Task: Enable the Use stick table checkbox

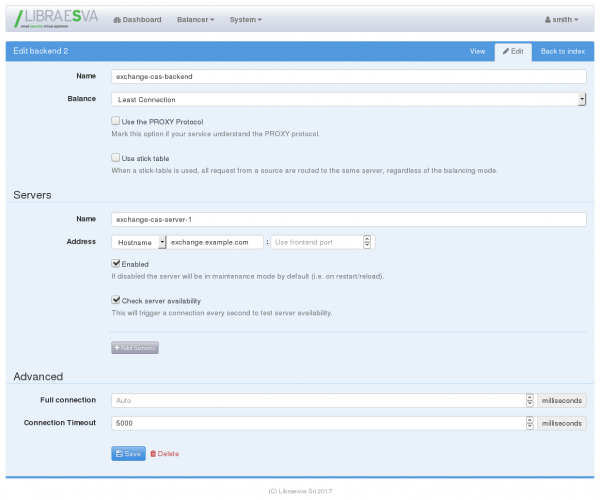Action: tap(116, 158)
